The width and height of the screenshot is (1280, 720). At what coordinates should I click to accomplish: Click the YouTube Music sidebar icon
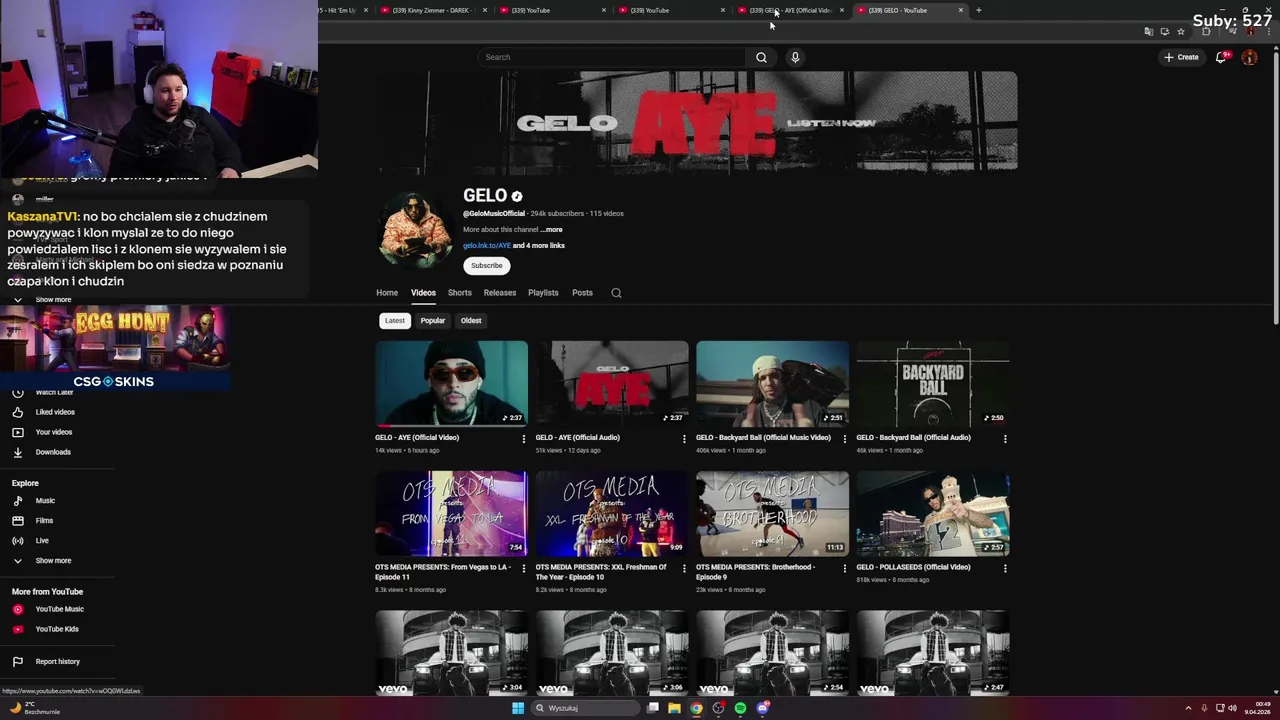point(17,609)
